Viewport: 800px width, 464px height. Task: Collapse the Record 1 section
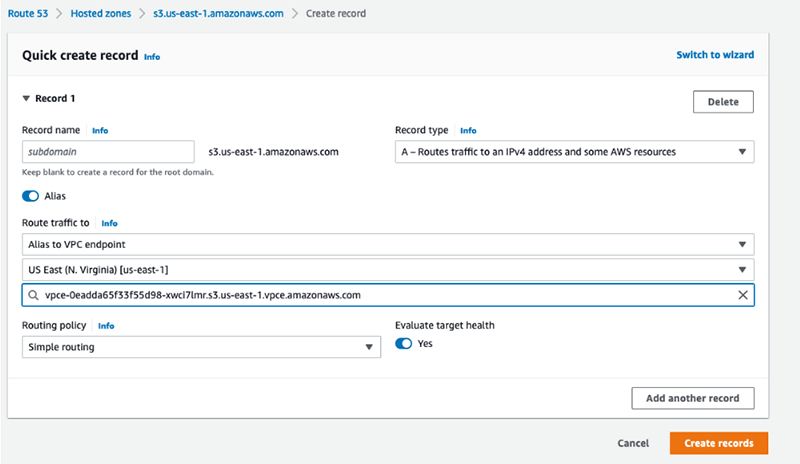tap(26, 98)
